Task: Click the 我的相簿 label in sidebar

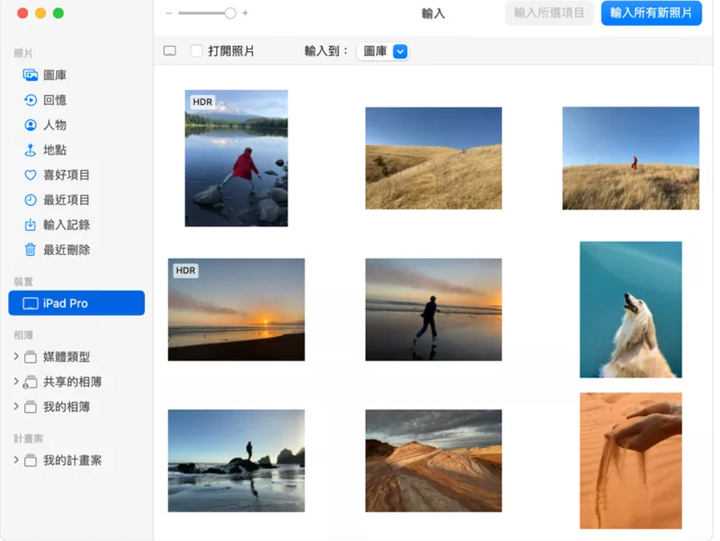Action: point(66,407)
